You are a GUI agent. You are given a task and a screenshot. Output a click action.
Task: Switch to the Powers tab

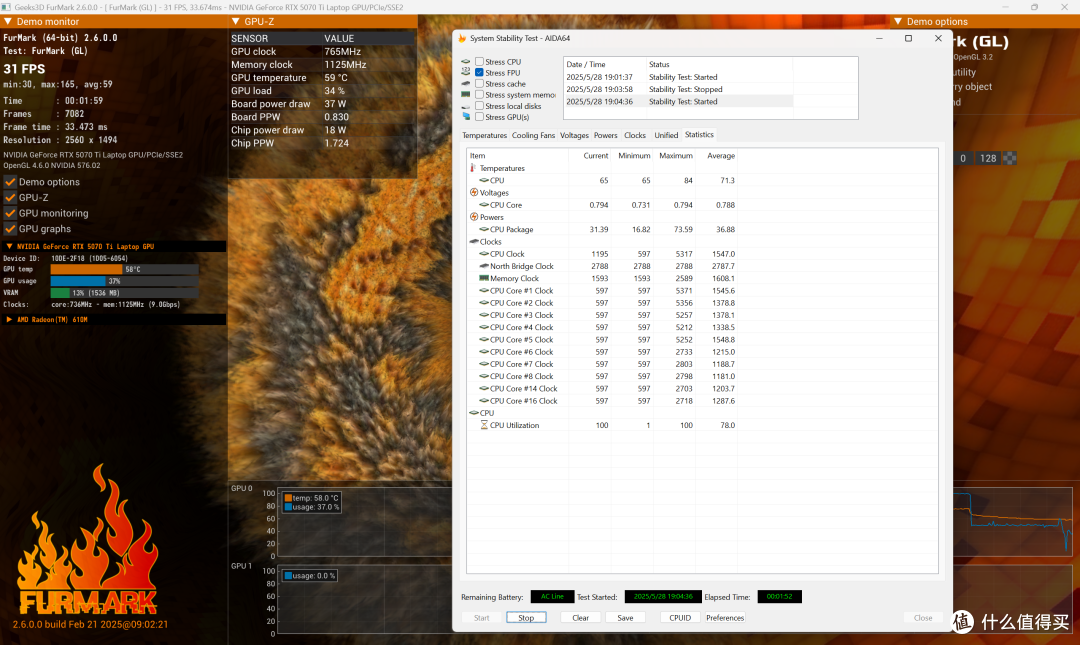point(605,135)
